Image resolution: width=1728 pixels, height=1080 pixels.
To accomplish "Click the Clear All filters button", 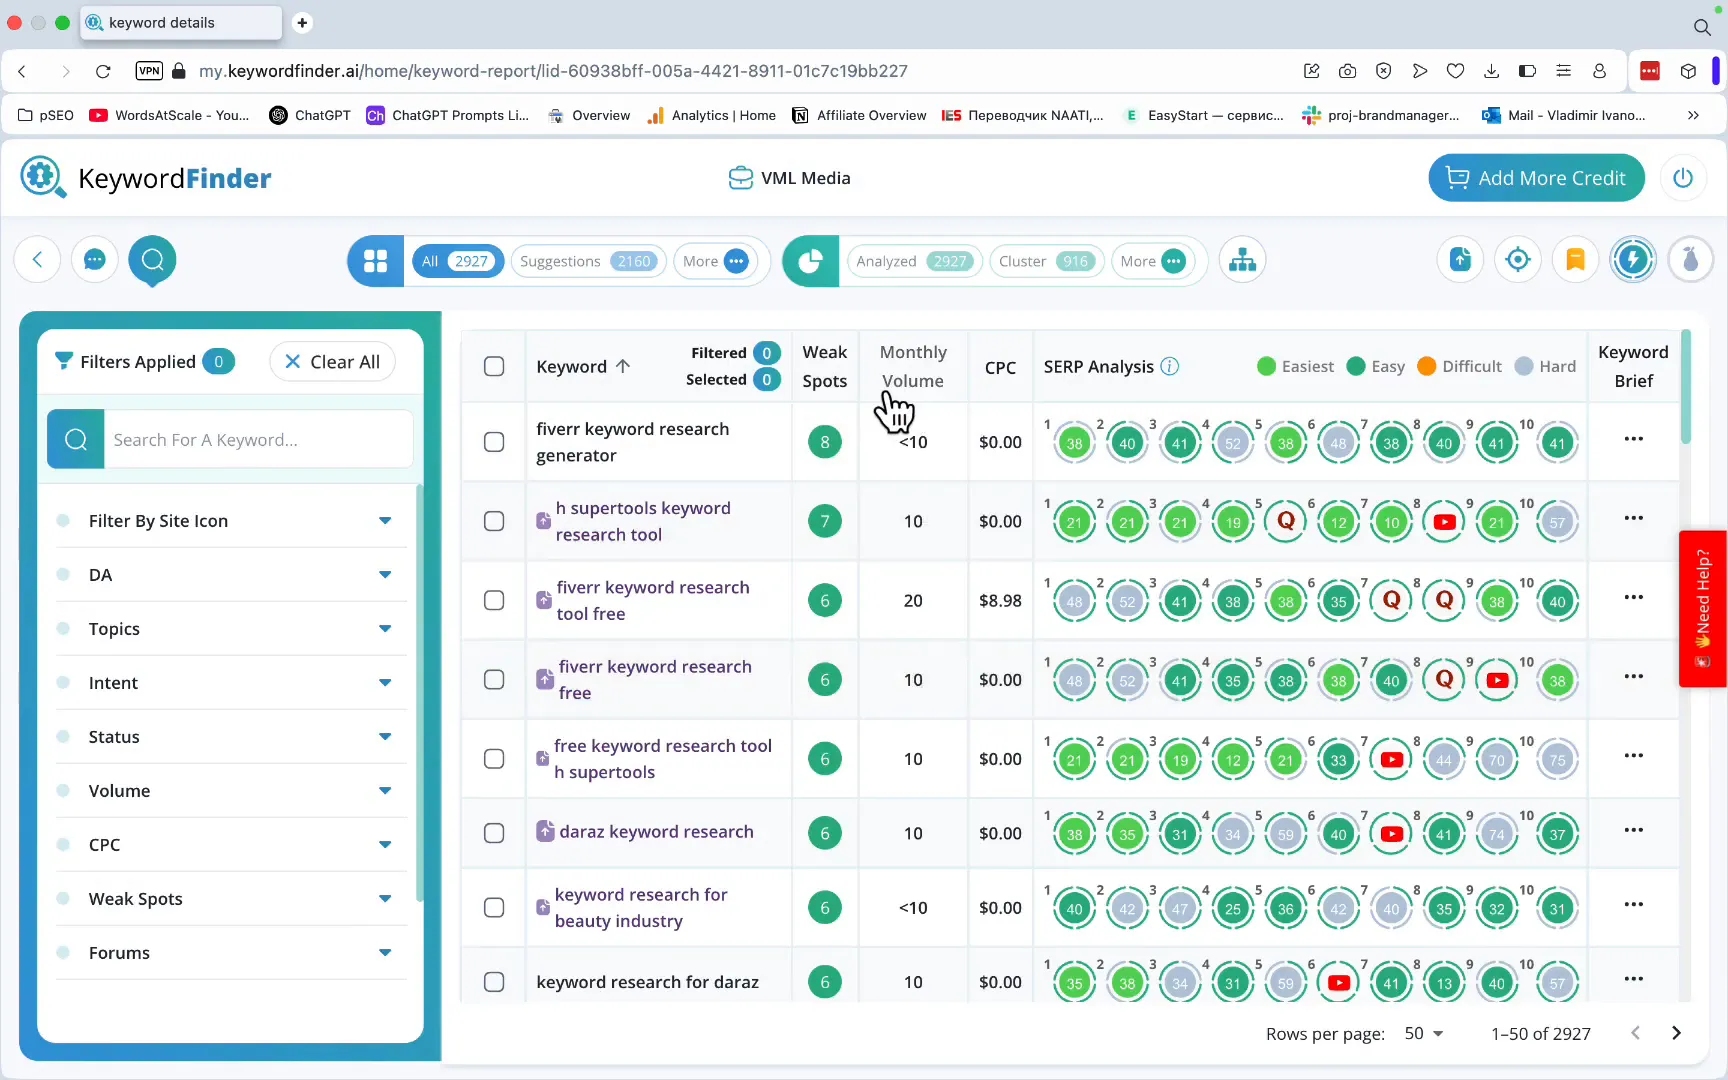I will pyautogui.click(x=332, y=362).
